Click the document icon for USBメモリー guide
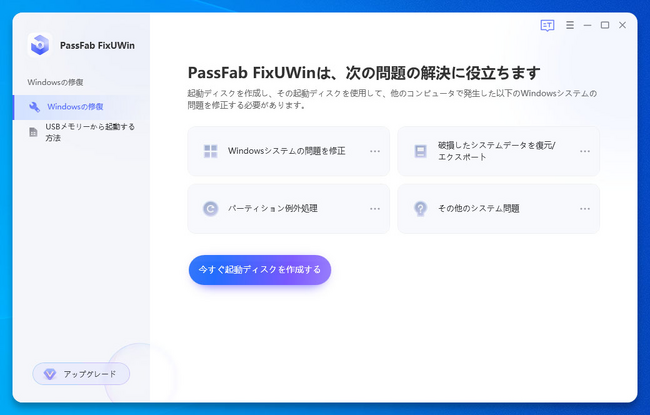The height and width of the screenshot is (415, 650). 34,132
